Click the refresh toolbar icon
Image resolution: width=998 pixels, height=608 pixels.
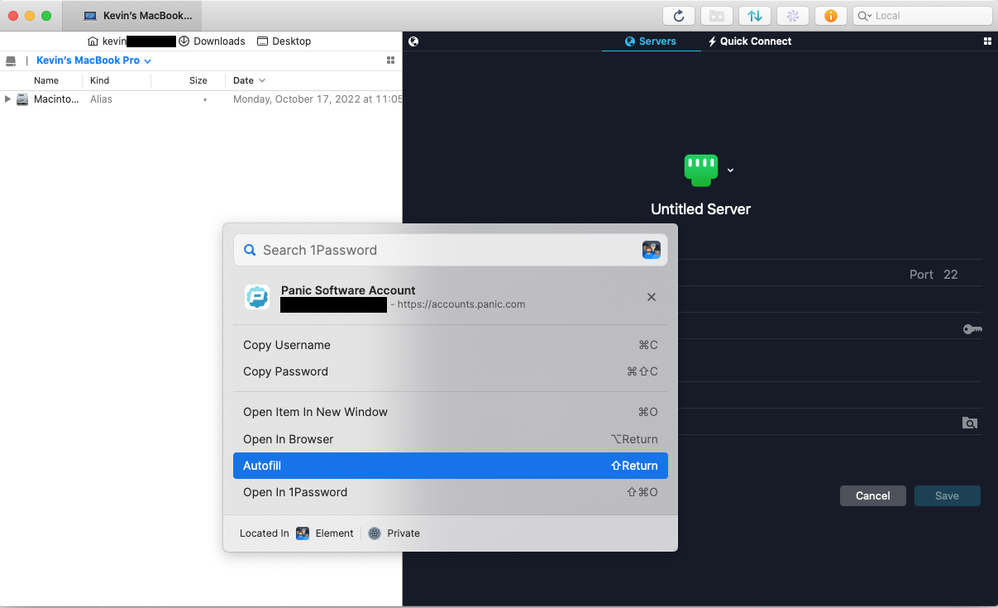pyautogui.click(x=679, y=16)
